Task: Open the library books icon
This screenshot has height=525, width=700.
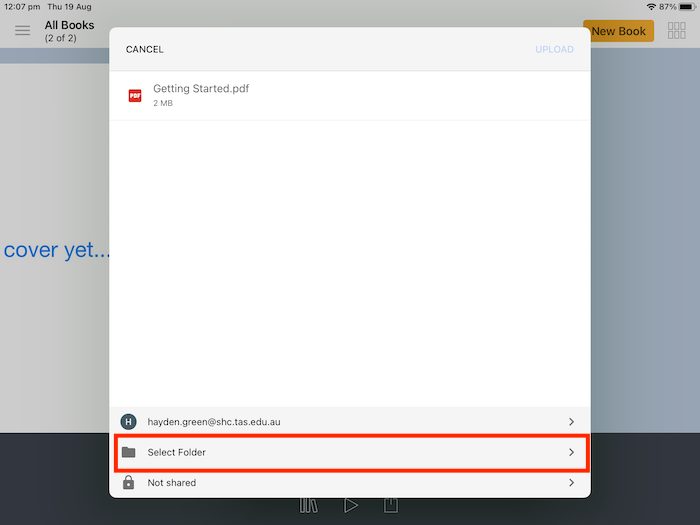Action: click(x=308, y=505)
